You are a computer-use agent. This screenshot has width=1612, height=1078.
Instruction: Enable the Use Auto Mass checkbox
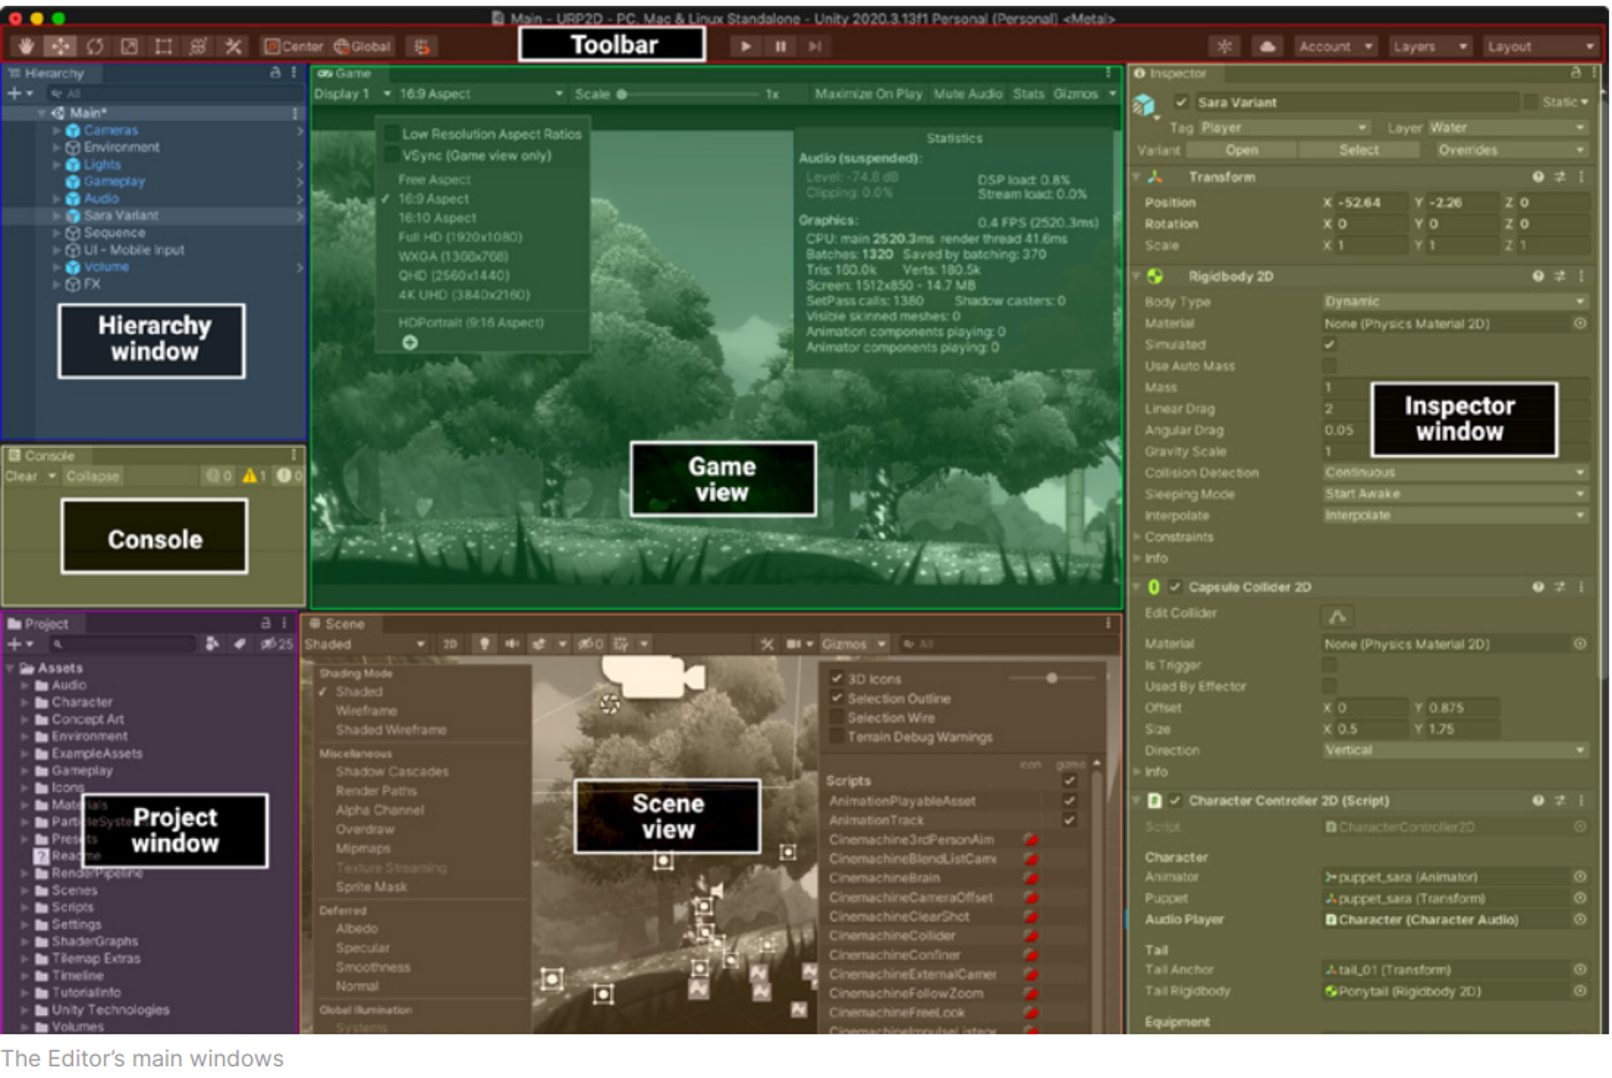pyautogui.click(x=1329, y=366)
